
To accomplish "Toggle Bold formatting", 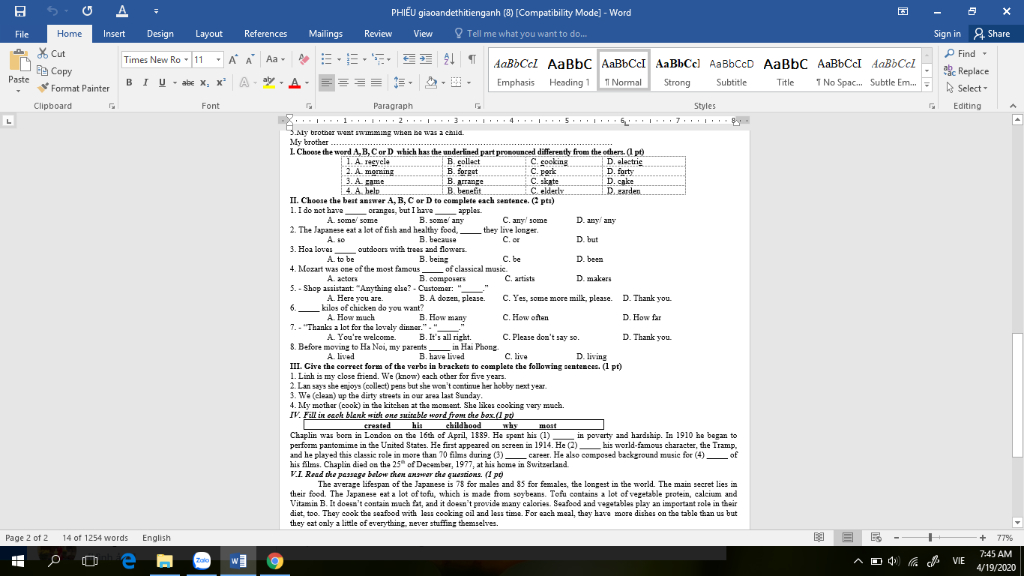I will [129, 83].
